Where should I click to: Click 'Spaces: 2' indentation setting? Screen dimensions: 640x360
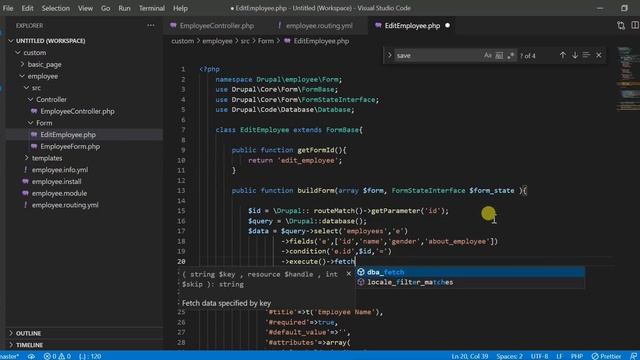click(x=509, y=356)
